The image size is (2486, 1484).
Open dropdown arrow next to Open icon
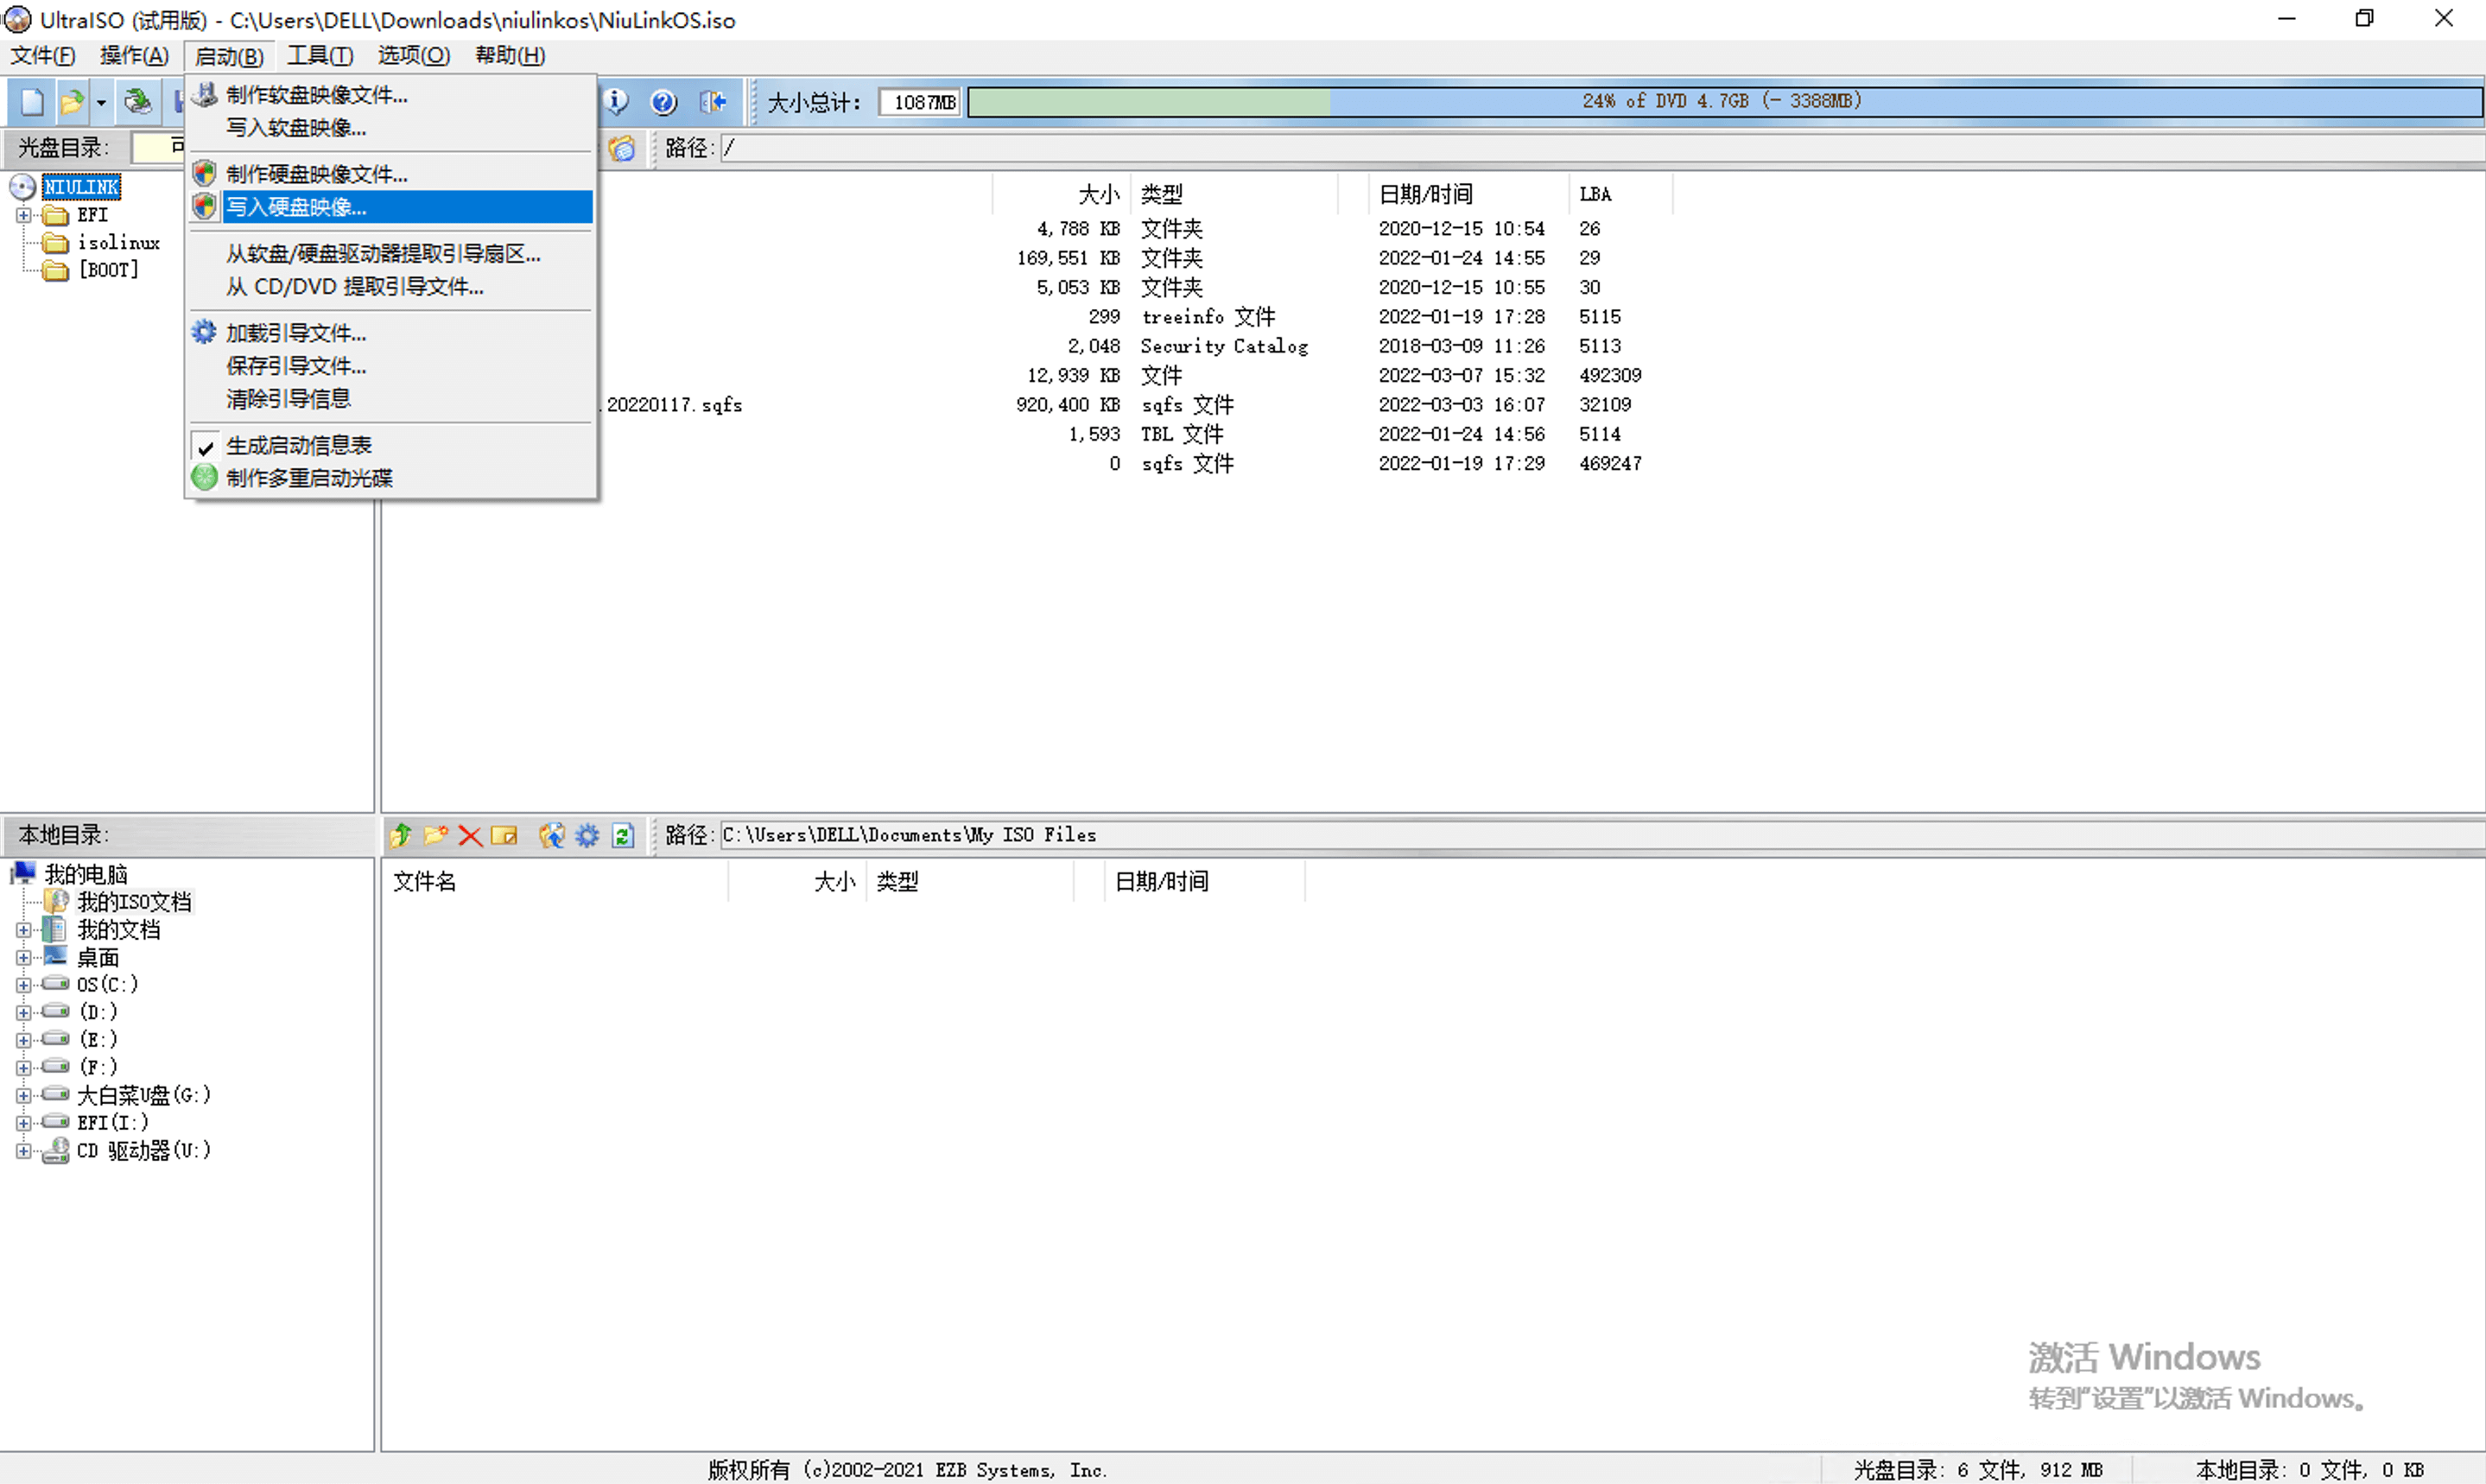[101, 102]
